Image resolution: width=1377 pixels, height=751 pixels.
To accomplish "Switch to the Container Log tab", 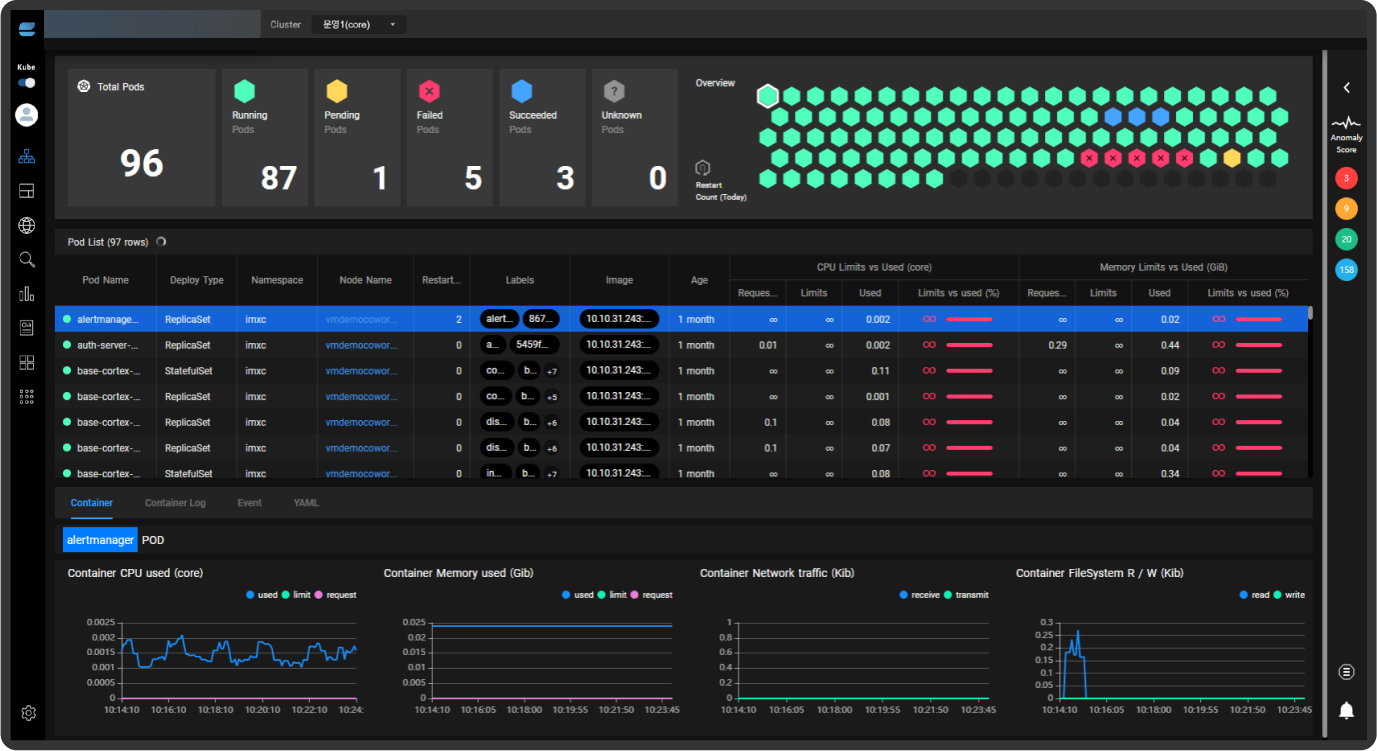I will pos(175,503).
